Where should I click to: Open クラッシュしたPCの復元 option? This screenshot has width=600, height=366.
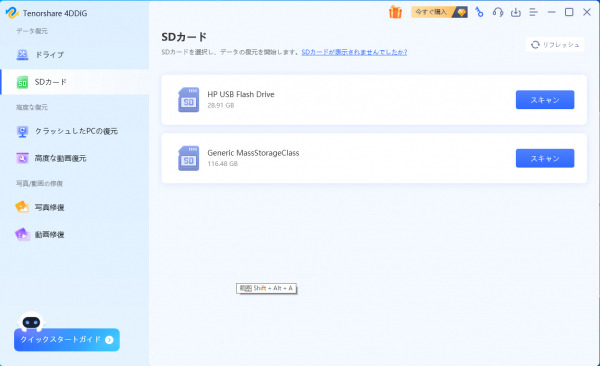[75, 131]
